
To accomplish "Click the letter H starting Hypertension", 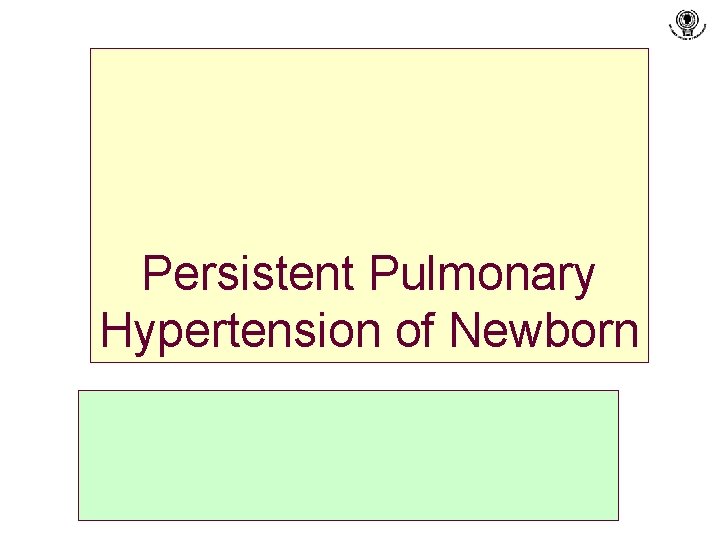I will click(x=116, y=330).
